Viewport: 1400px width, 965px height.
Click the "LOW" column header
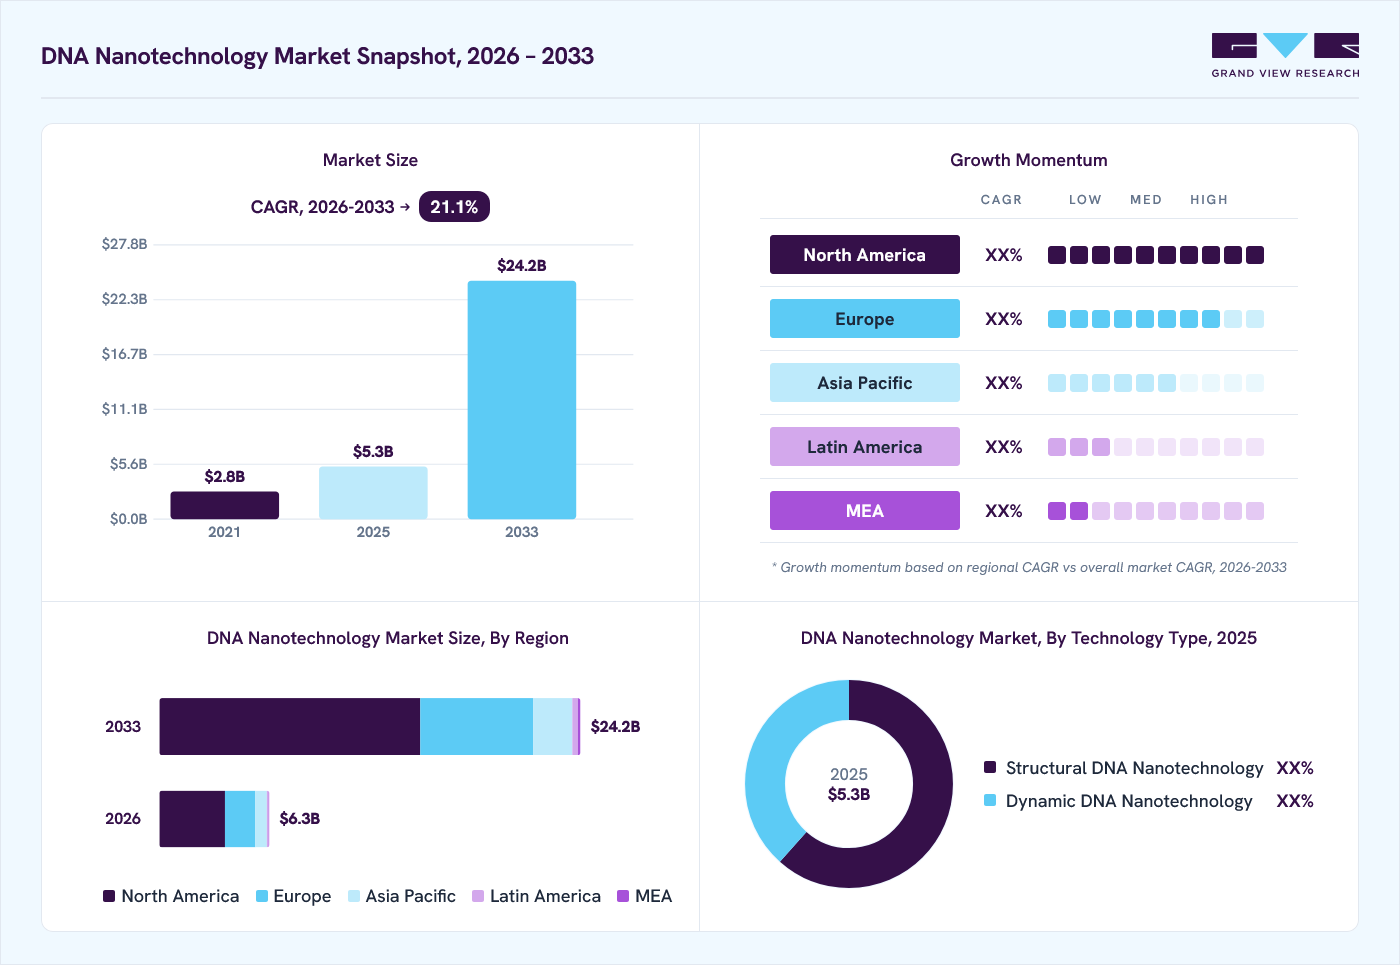1085,200
